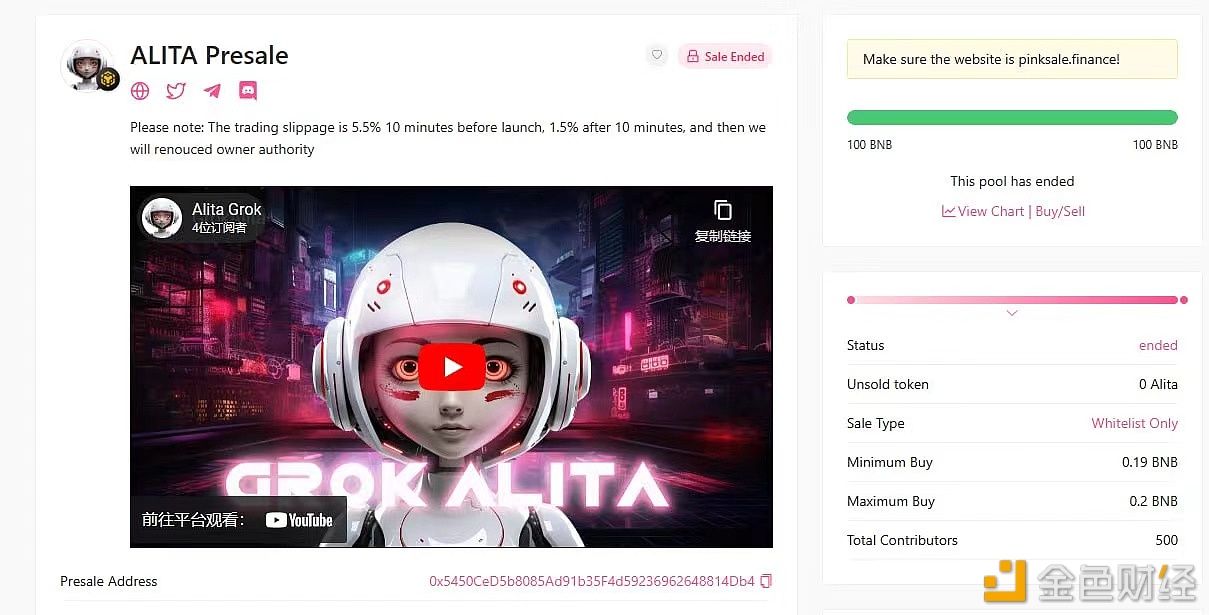Image resolution: width=1209 pixels, height=615 pixels.
Task: Click the '4位订阅者' subscriber count
Action: [219, 228]
